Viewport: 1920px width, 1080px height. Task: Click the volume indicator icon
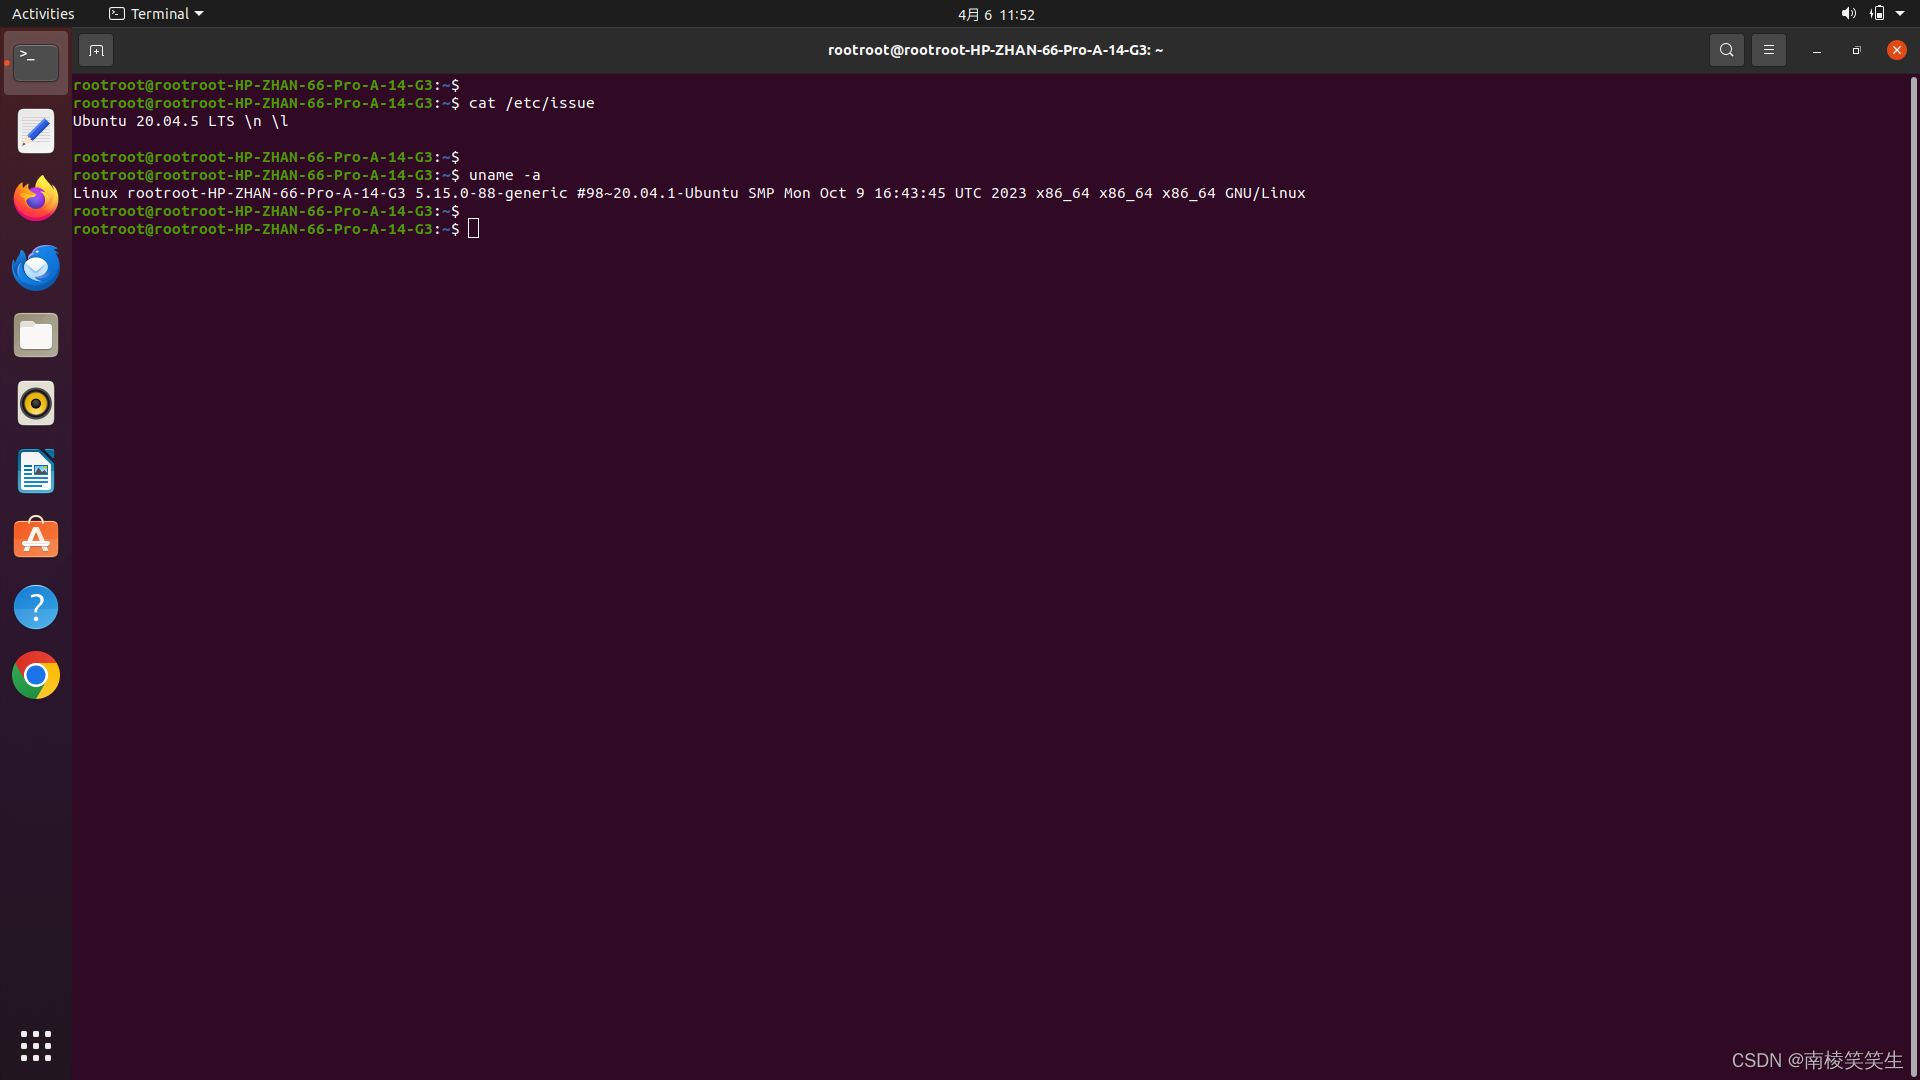tap(1848, 14)
